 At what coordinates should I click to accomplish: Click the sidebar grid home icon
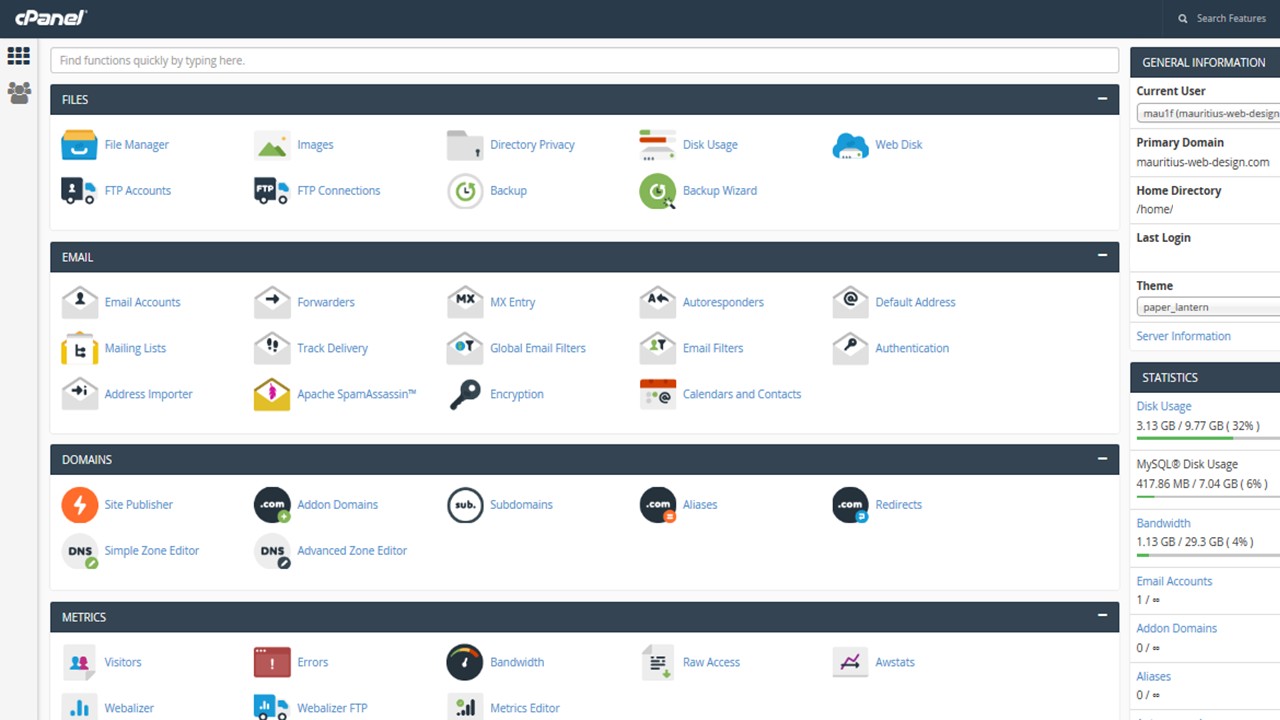point(18,56)
